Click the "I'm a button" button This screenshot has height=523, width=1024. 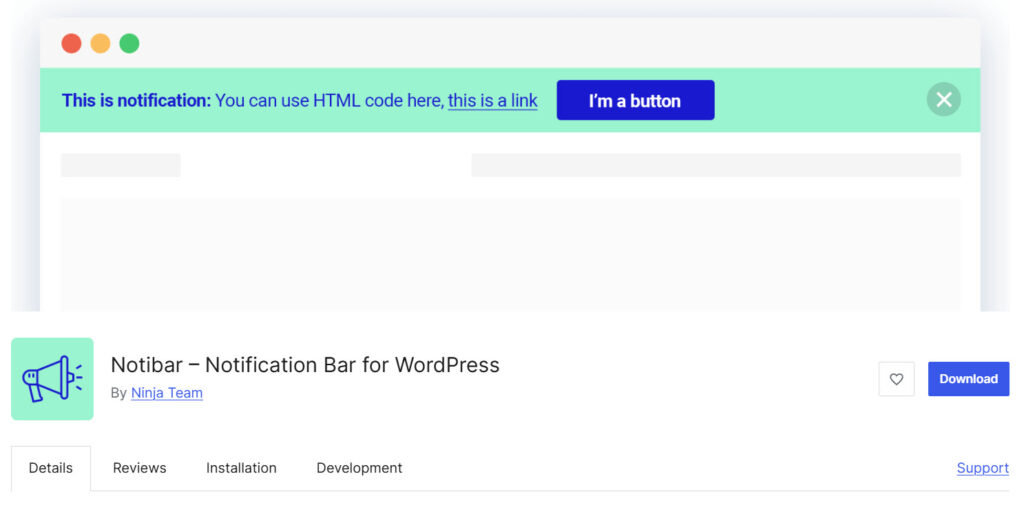(x=635, y=100)
